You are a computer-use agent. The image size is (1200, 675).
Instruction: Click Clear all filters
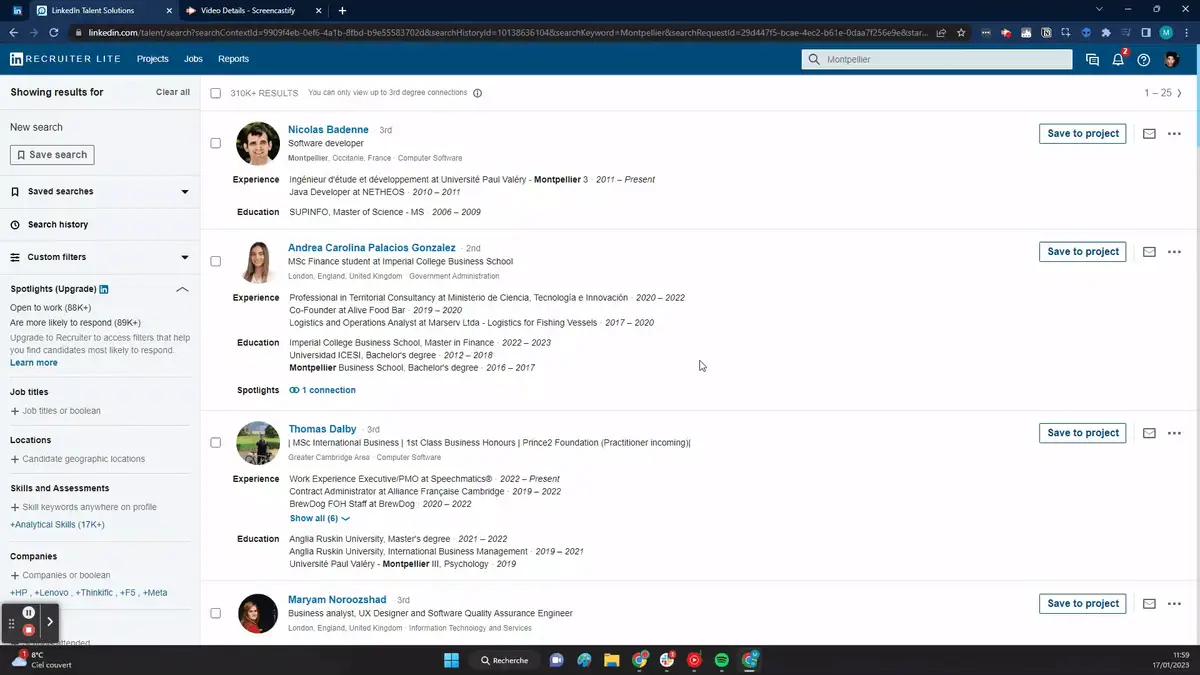point(173,92)
